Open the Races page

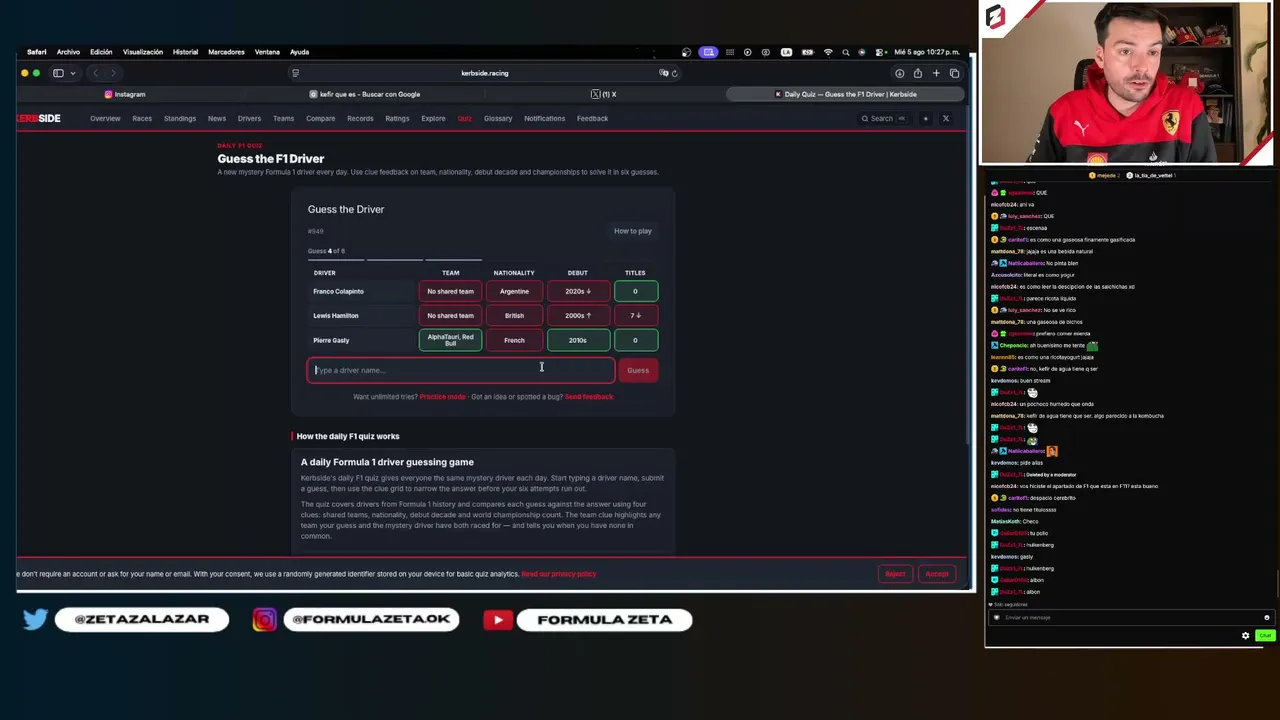(x=142, y=118)
